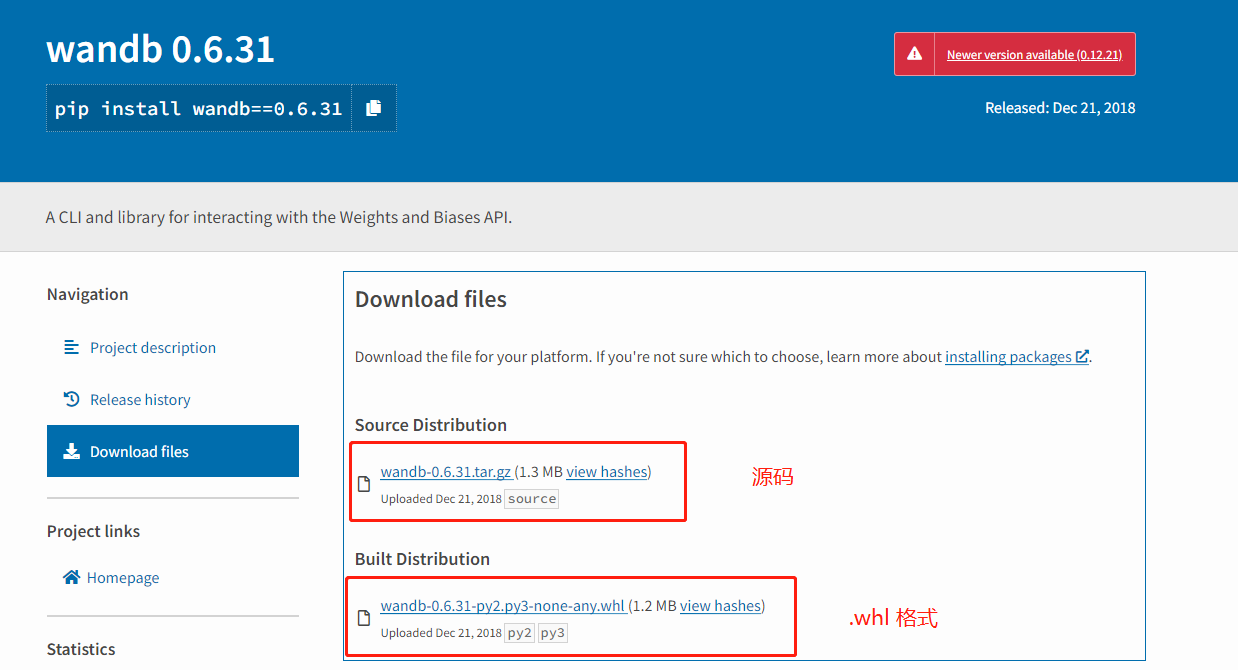Image resolution: width=1238 pixels, height=670 pixels.
Task: Click the CLI and library description text
Action: tap(279, 217)
